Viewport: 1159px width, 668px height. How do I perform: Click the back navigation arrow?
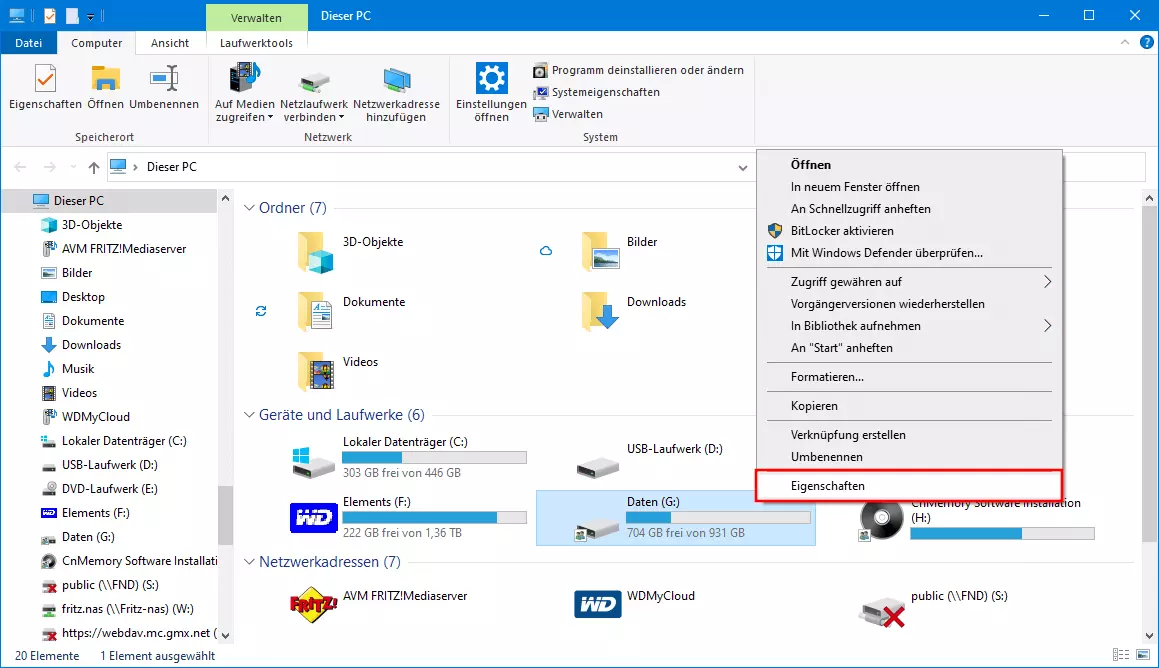[x=21, y=167]
